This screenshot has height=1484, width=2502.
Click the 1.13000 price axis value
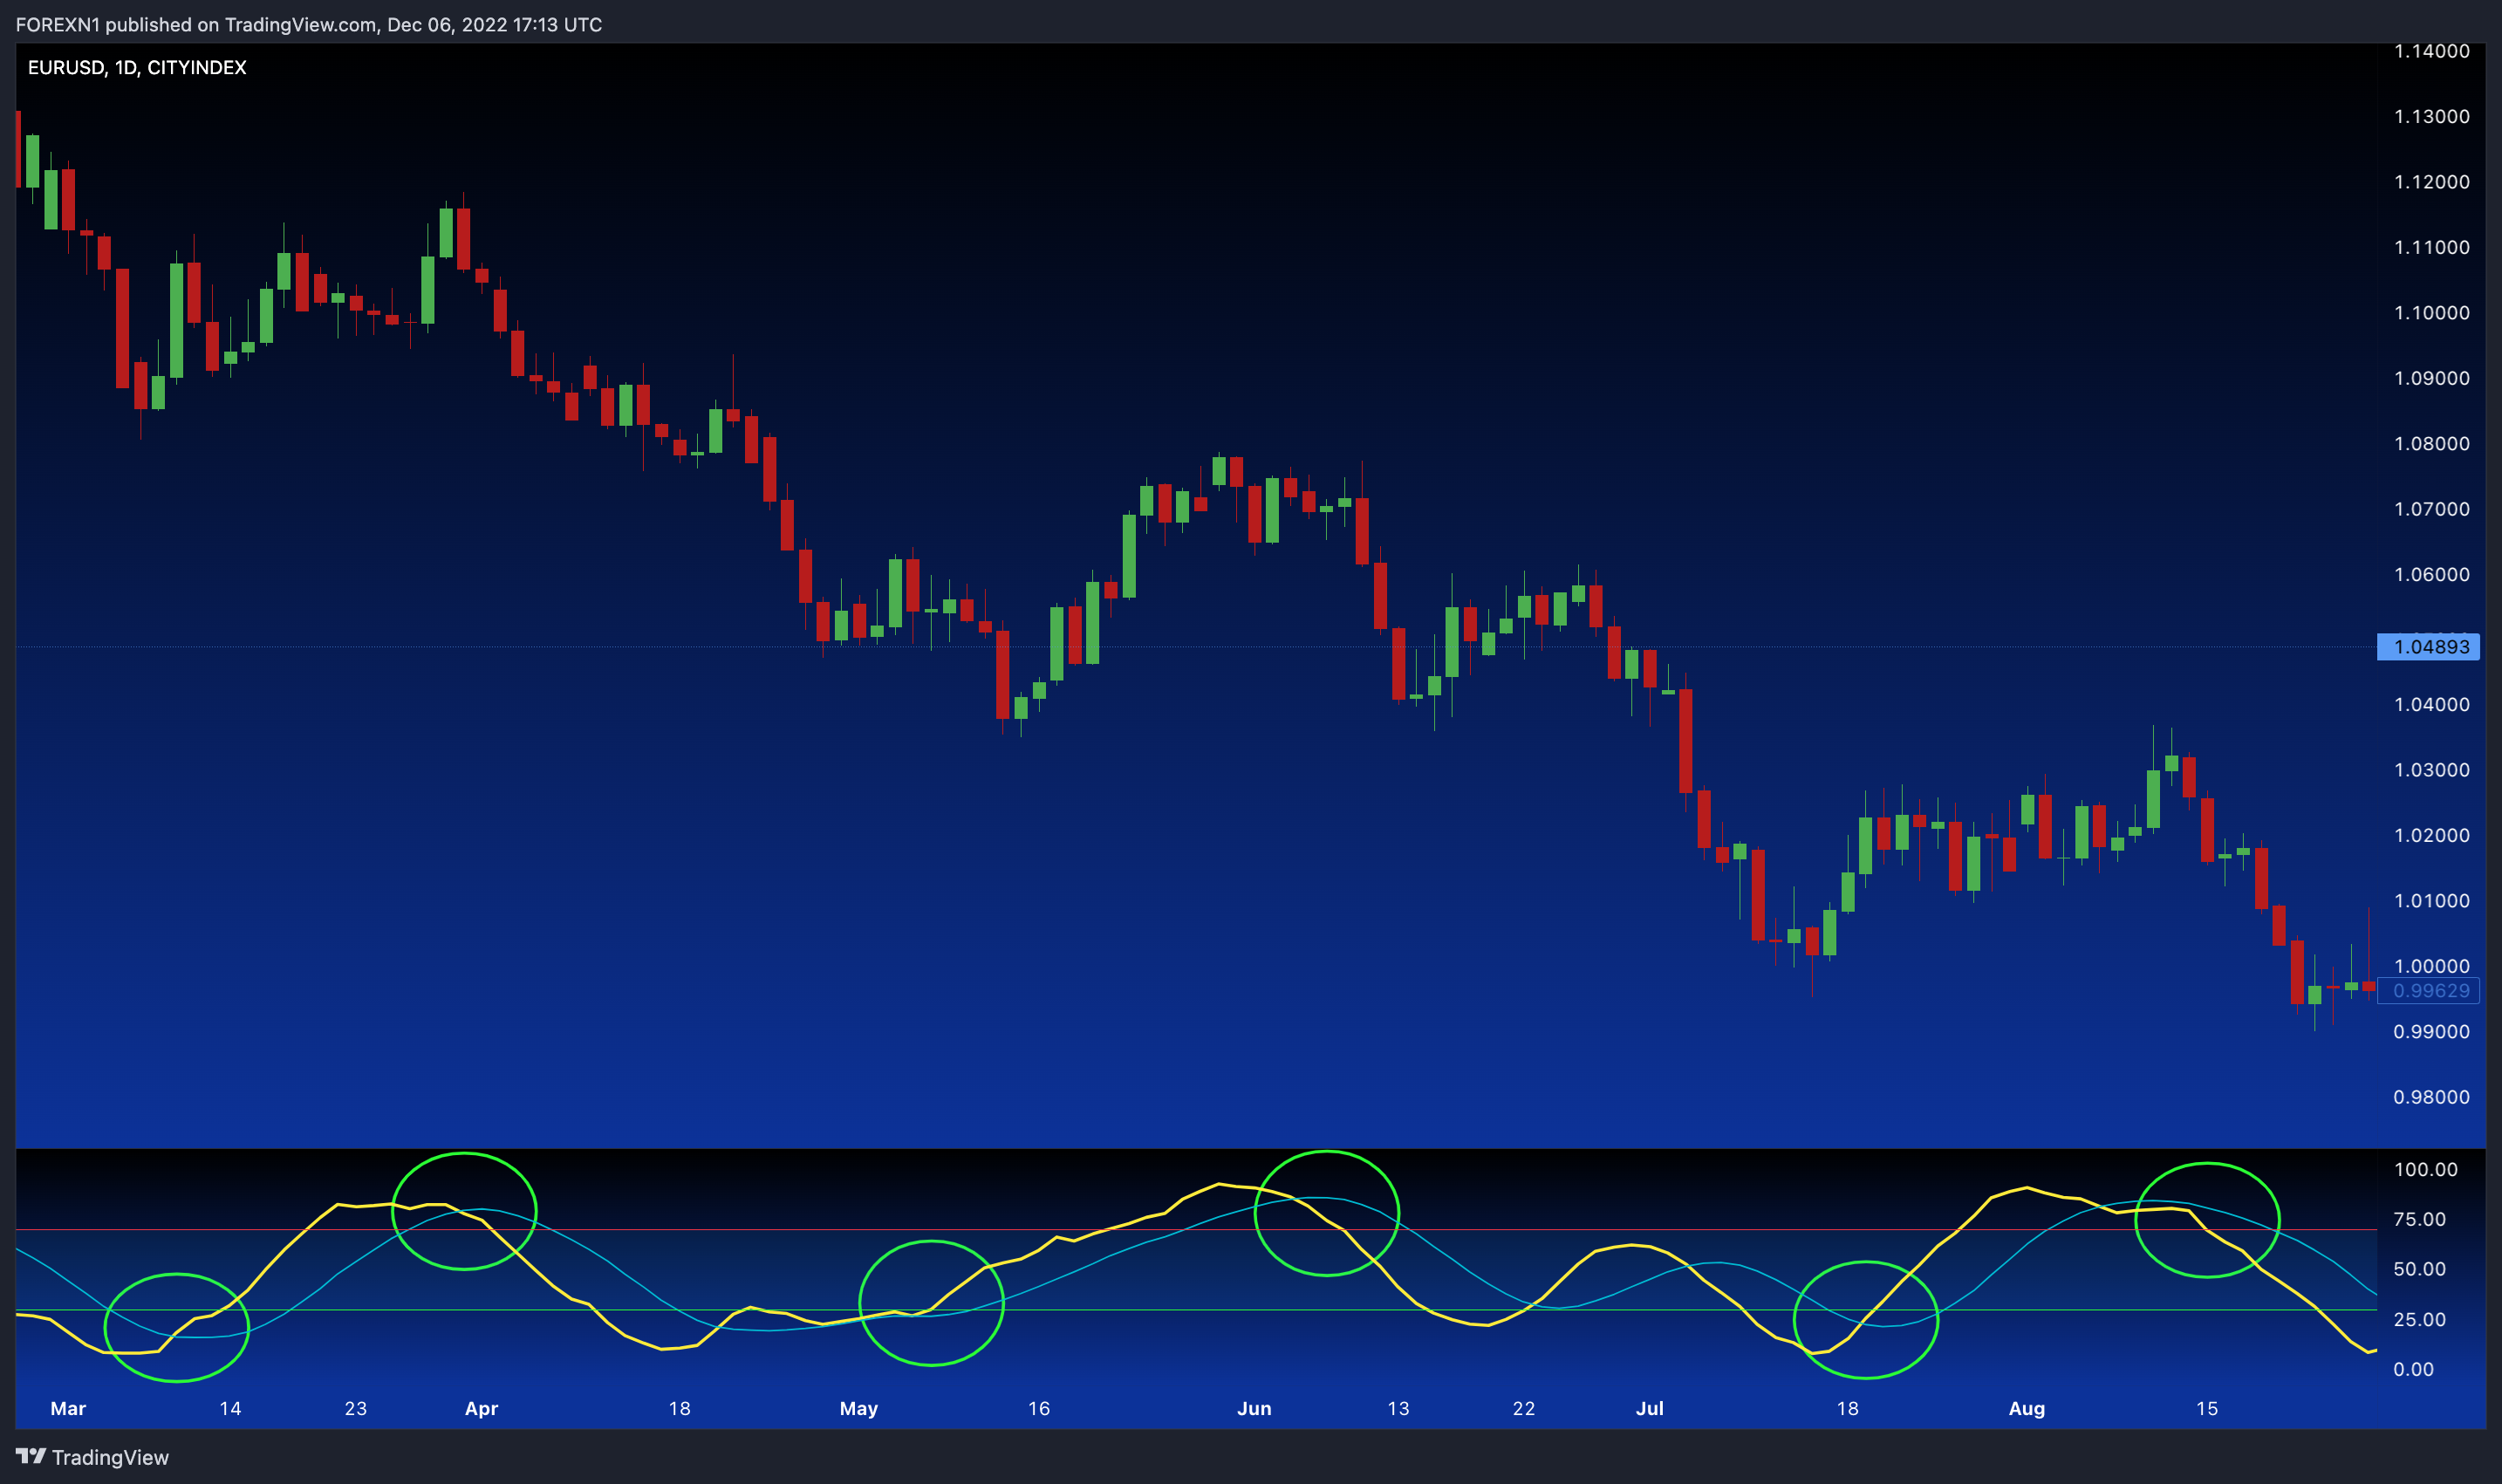[x=2431, y=116]
